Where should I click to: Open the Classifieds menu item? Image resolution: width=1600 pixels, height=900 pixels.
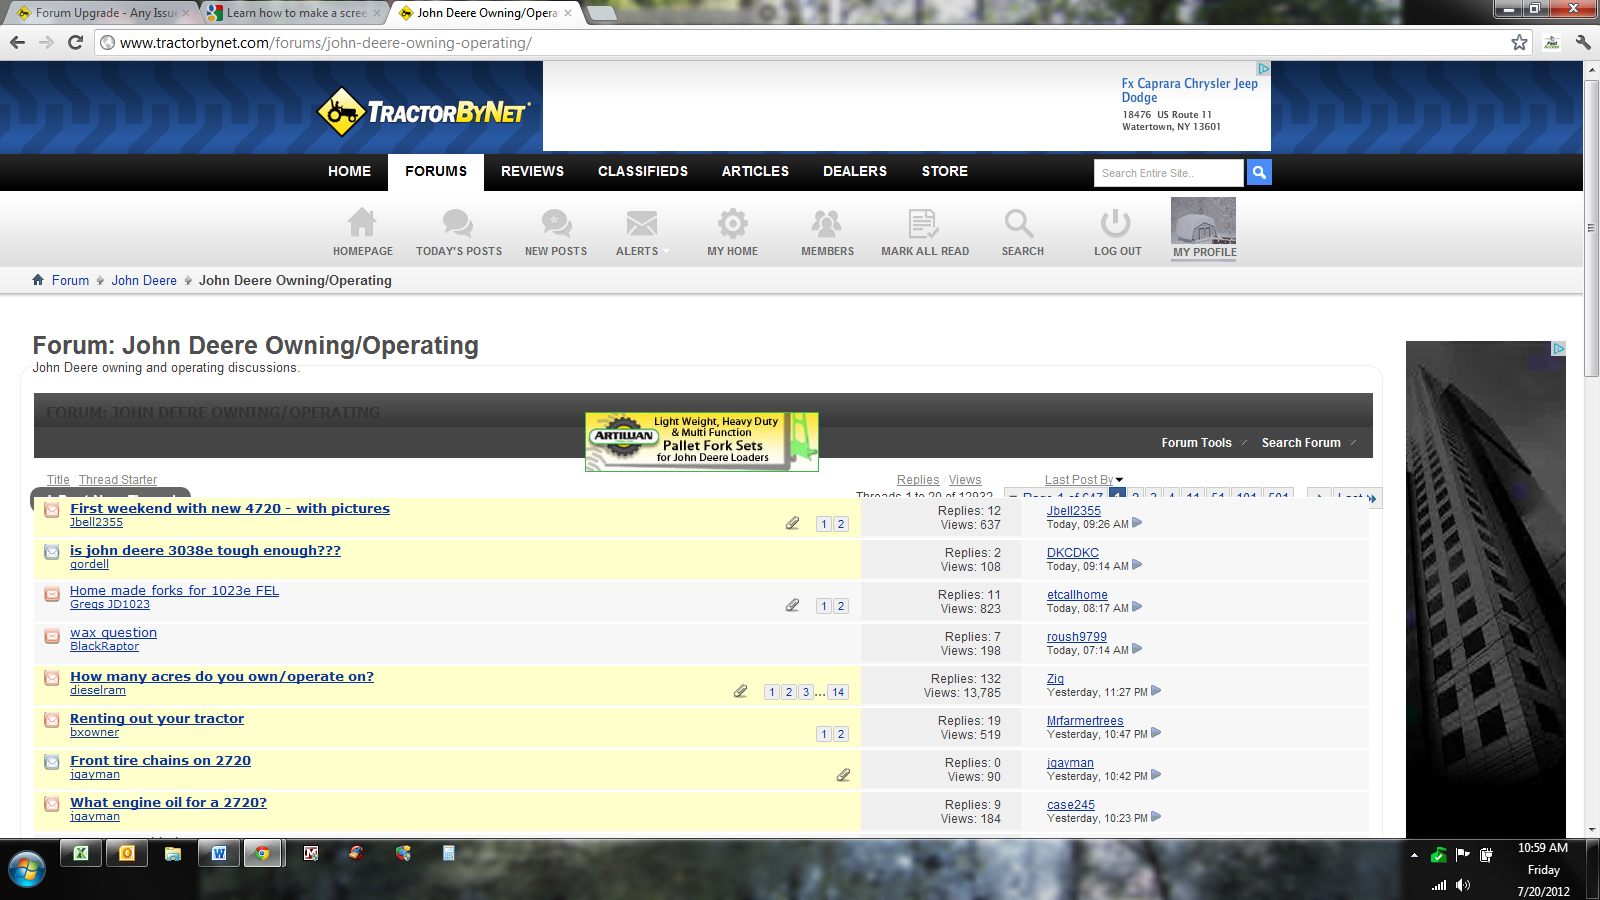point(643,172)
